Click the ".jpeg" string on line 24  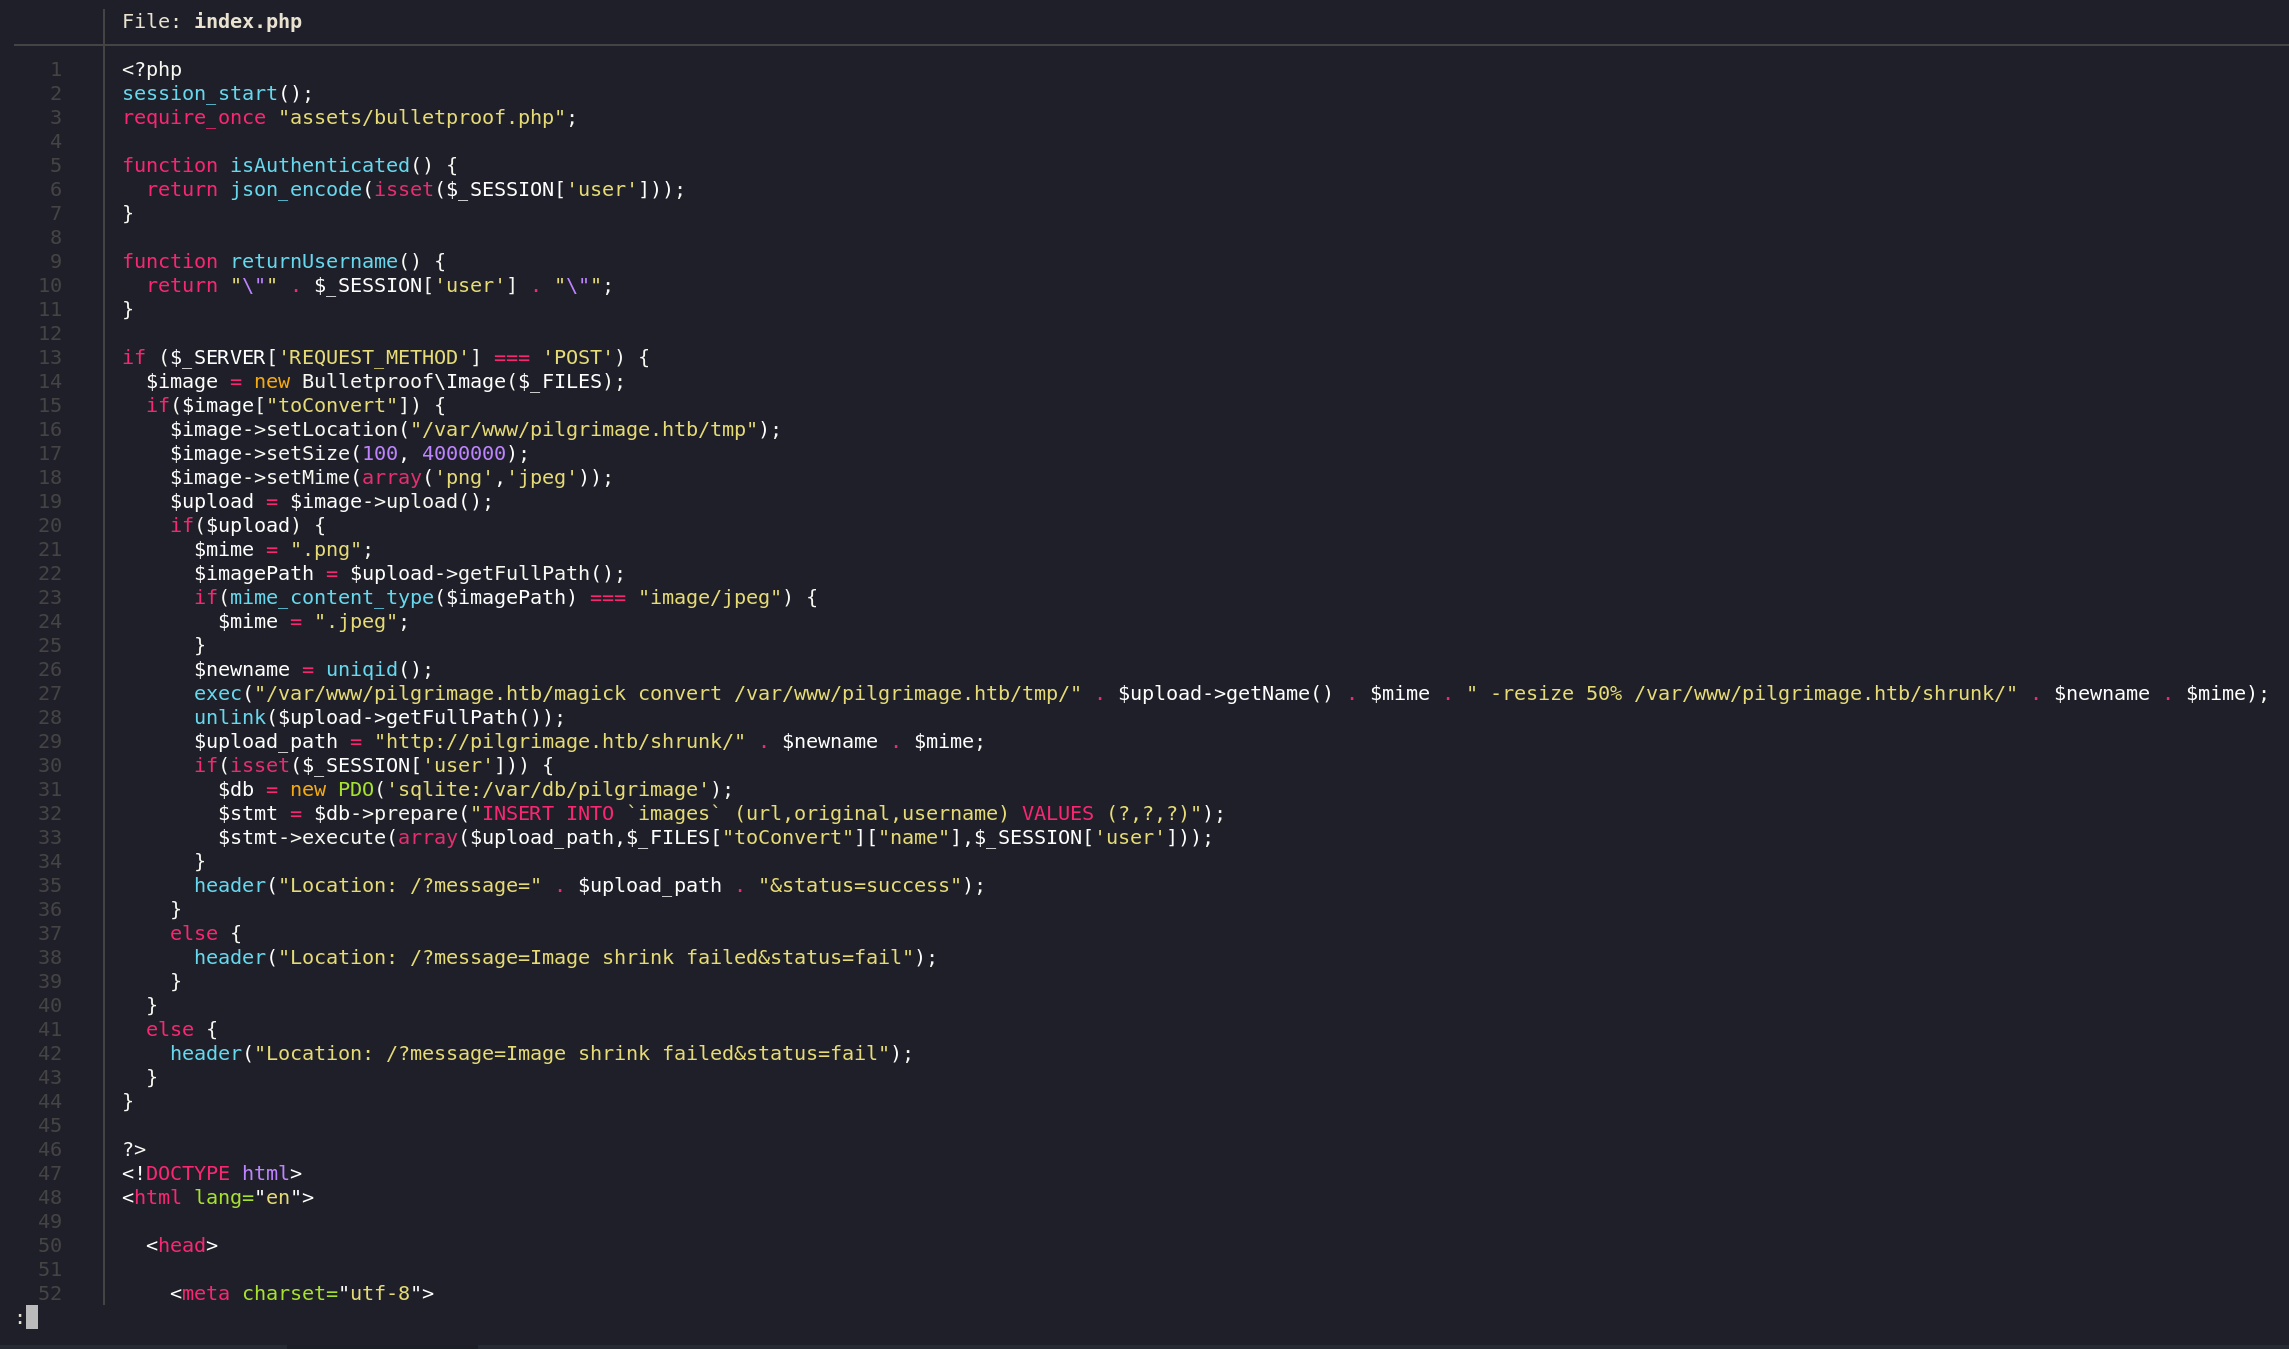pyautogui.click(x=356, y=621)
